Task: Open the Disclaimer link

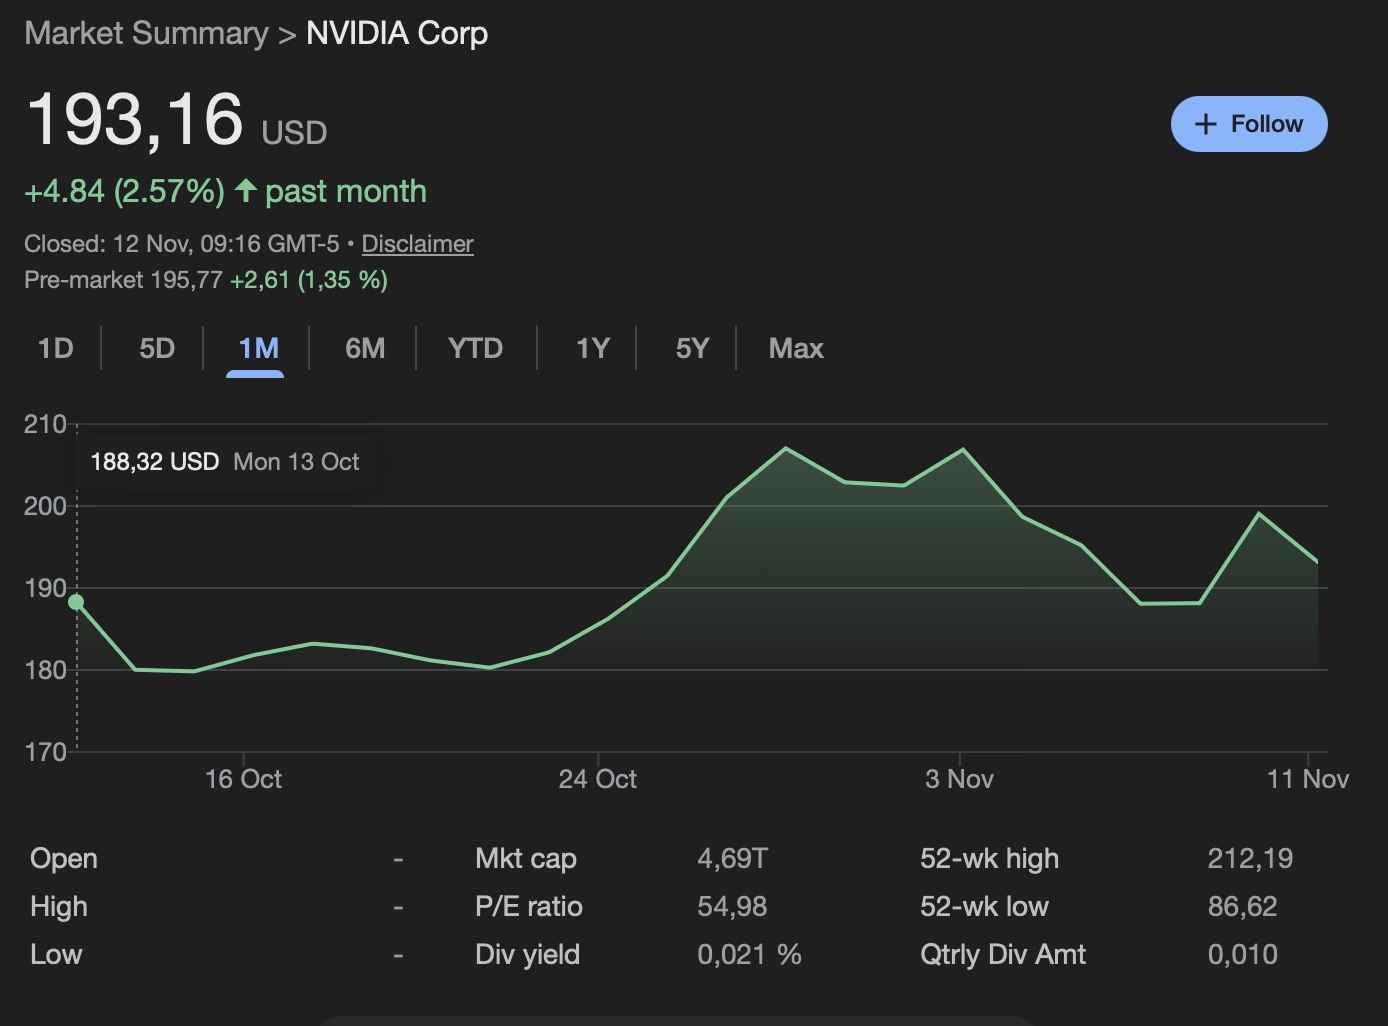Action: point(418,243)
